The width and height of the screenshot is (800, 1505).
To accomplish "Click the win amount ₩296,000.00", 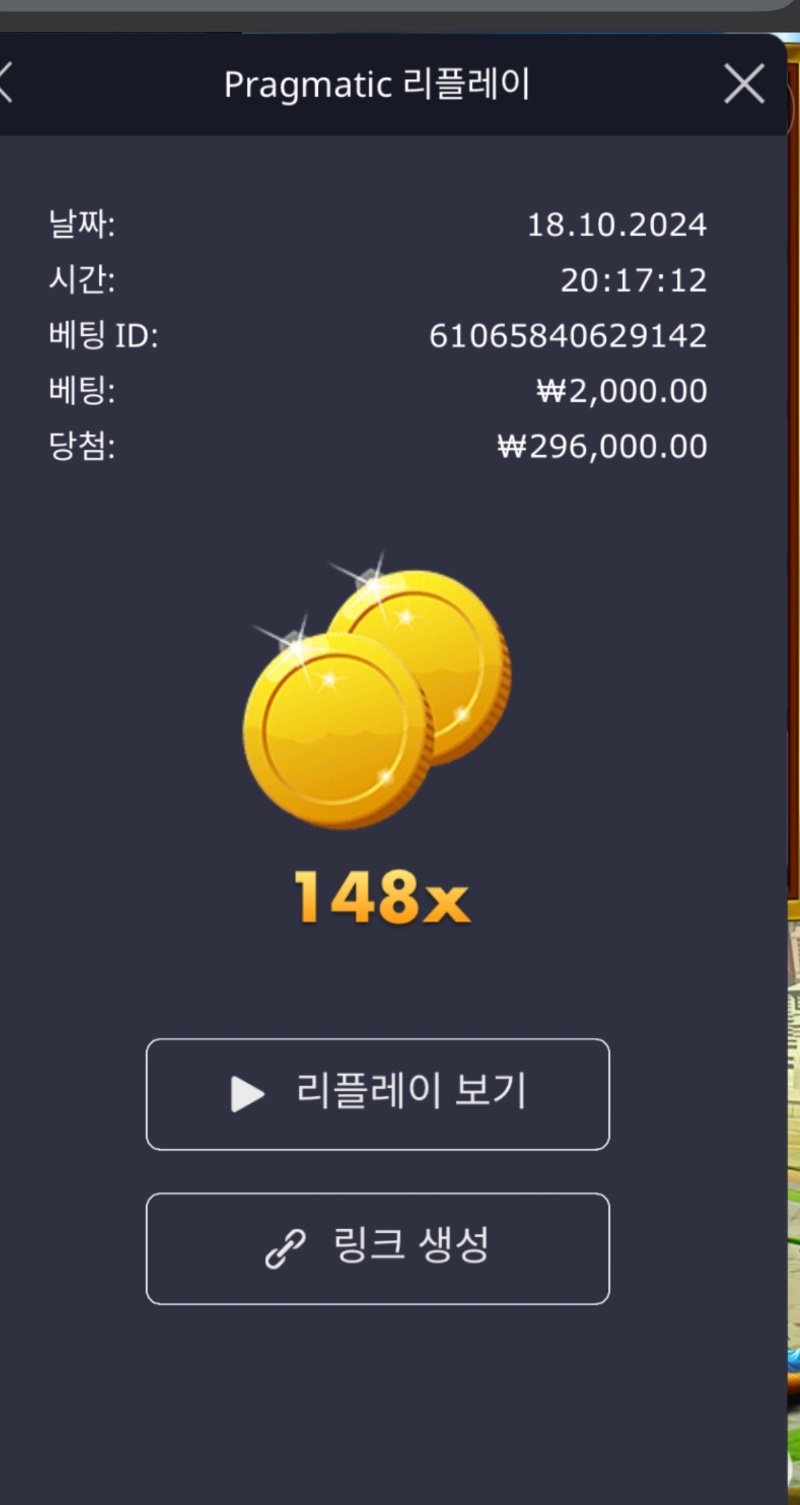I will coord(602,446).
